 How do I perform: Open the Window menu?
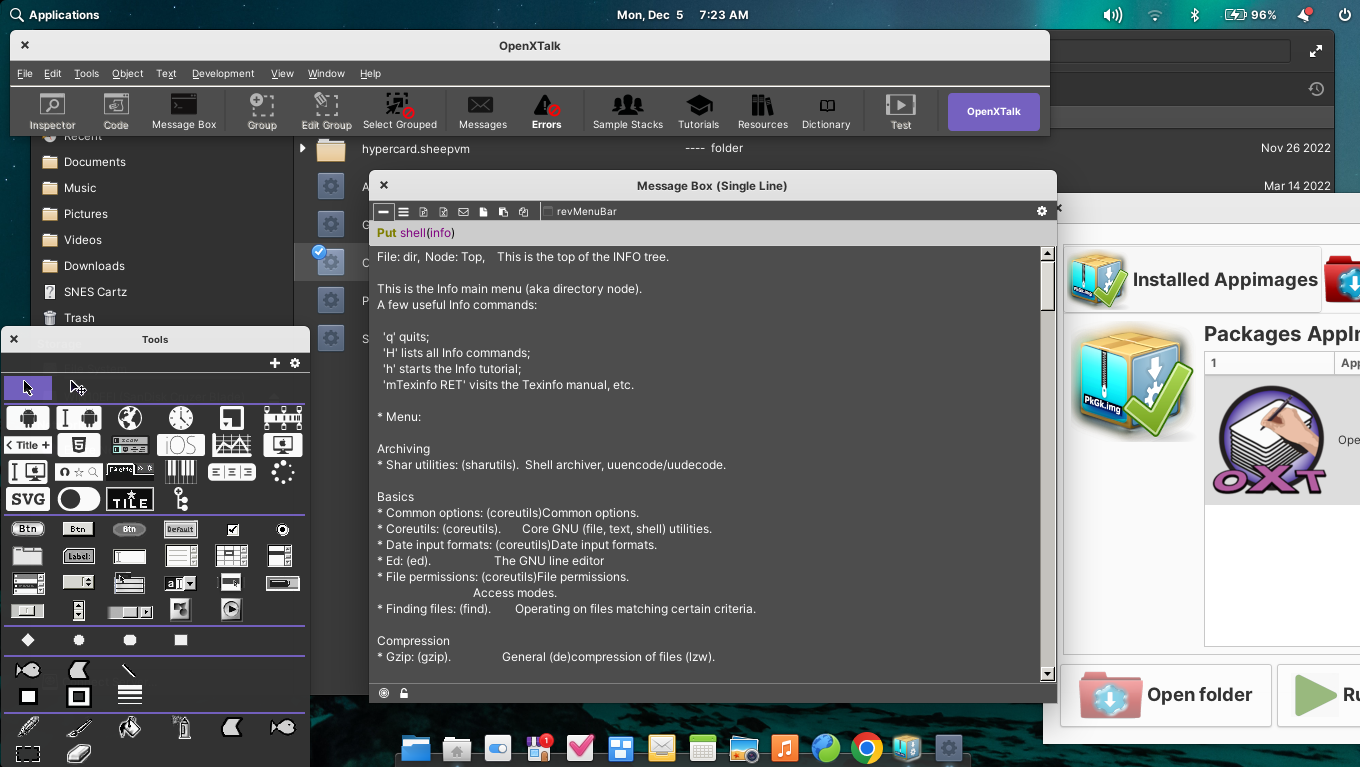(x=326, y=73)
